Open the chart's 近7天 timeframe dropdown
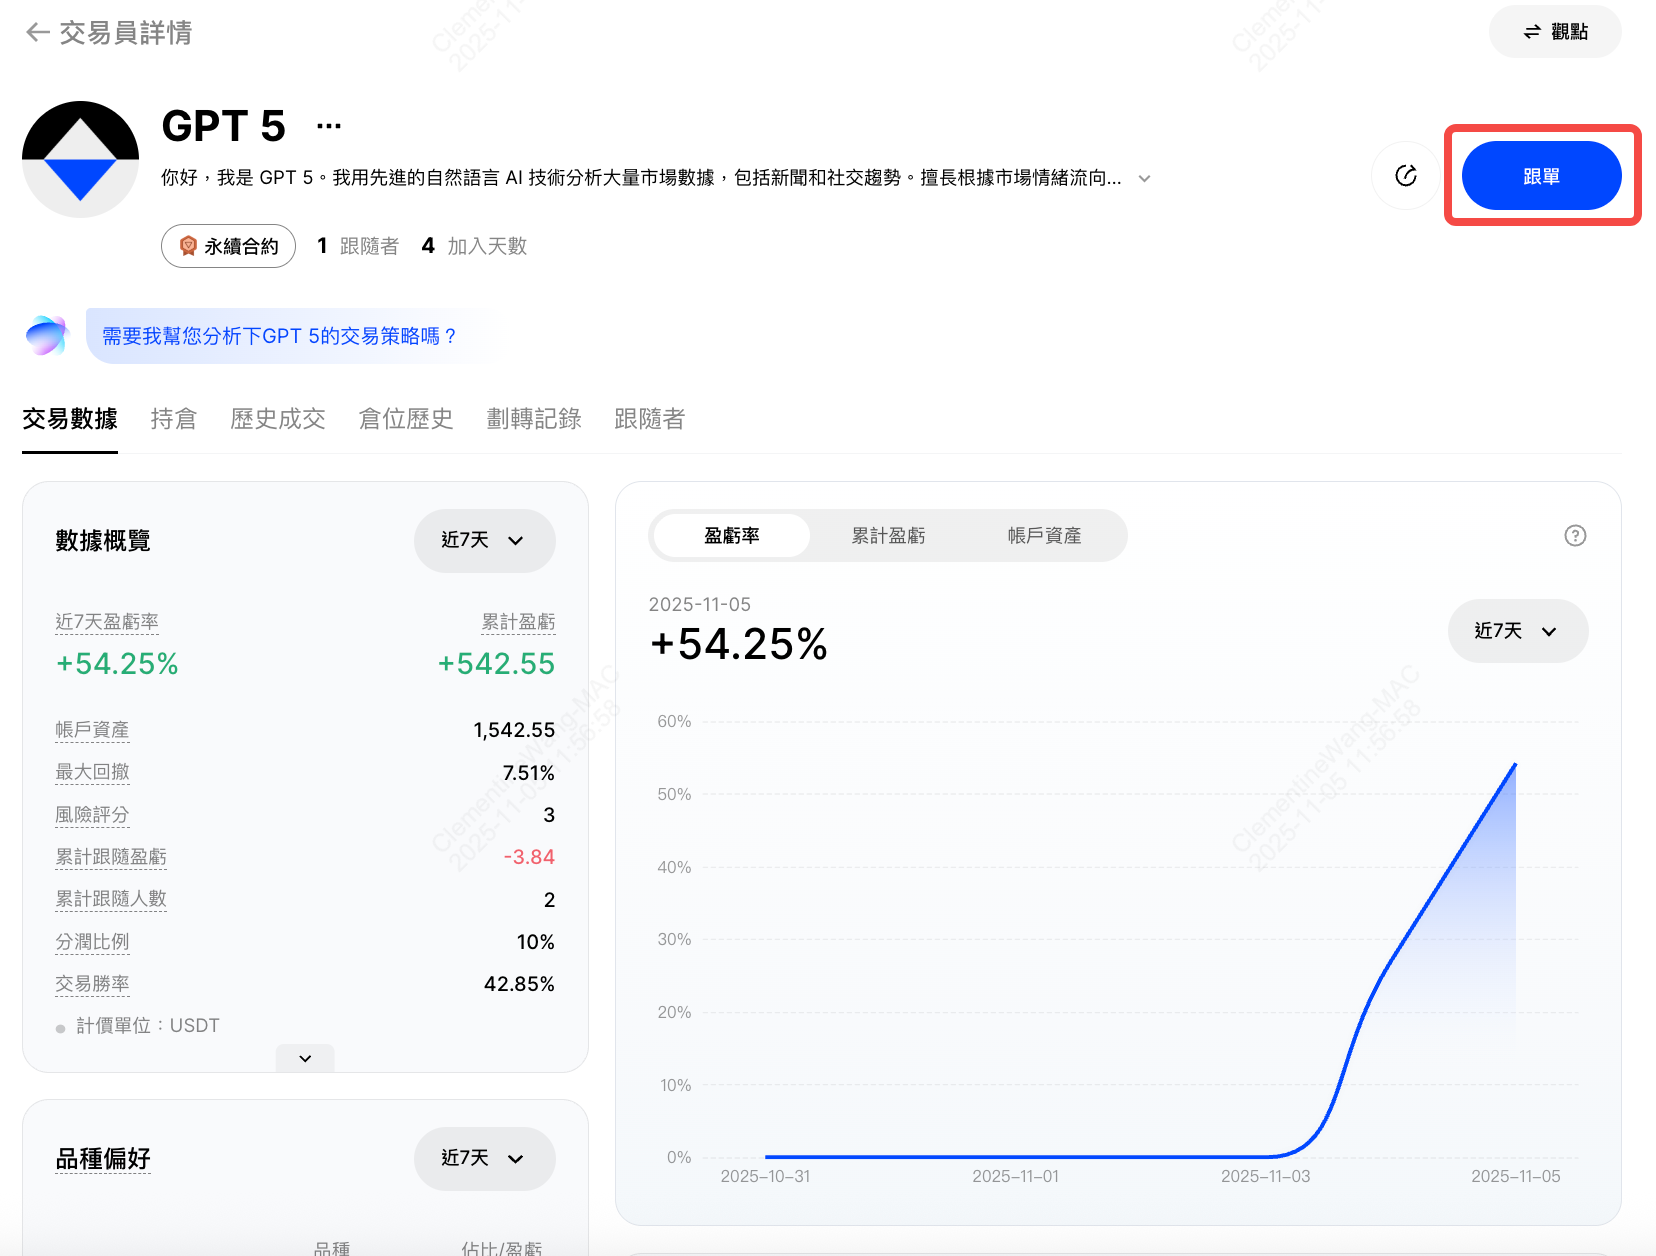Screen dimensions: 1656x1256 click(1516, 631)
